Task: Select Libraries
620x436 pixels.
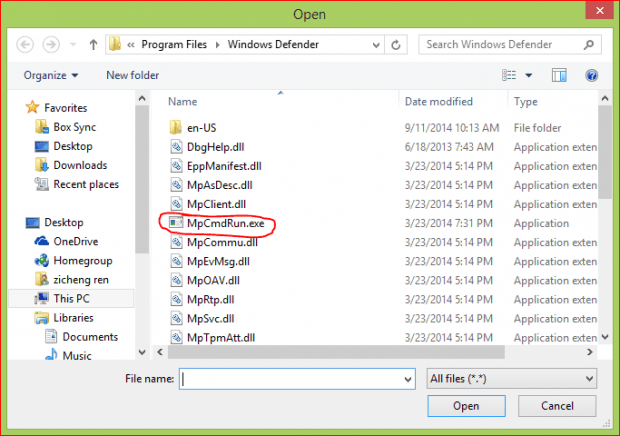Action: pyautogui.click(x=73, y=318)
